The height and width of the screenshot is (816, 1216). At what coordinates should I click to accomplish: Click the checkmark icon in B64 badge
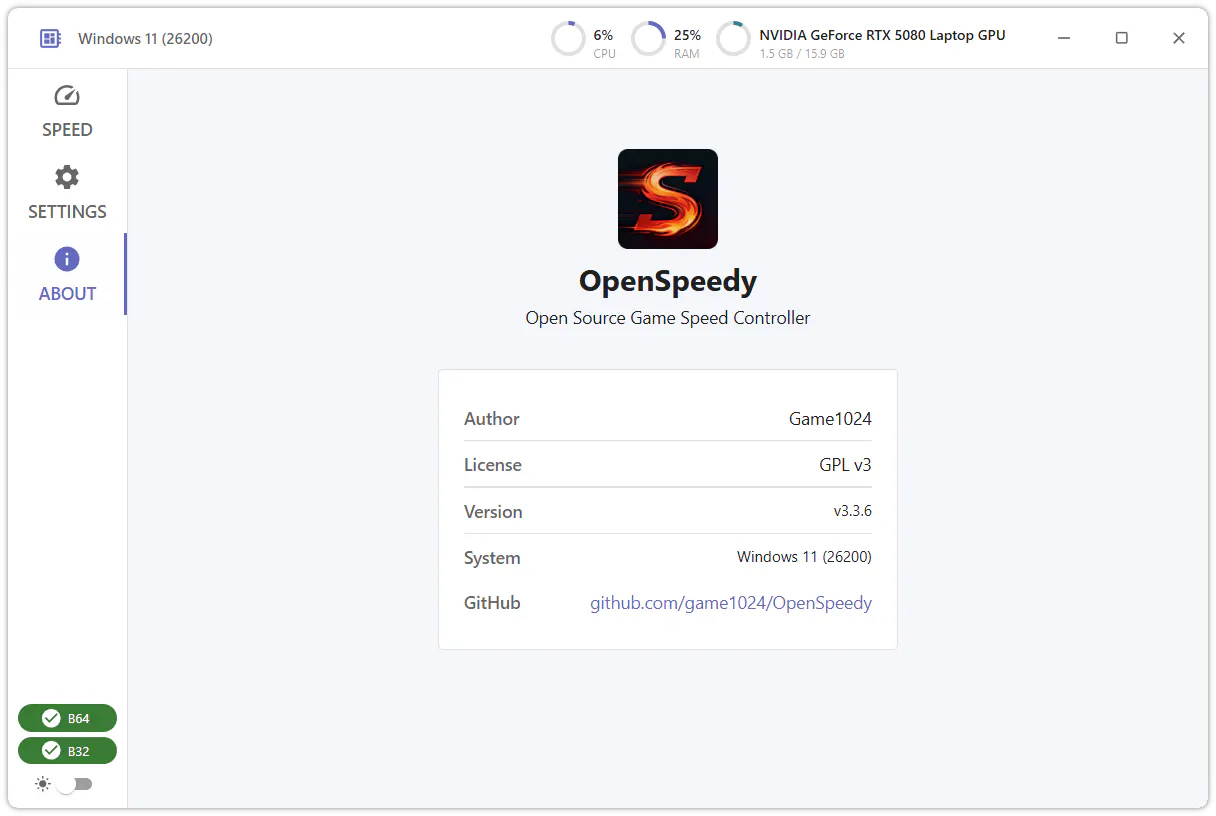(x=51, y=718)
